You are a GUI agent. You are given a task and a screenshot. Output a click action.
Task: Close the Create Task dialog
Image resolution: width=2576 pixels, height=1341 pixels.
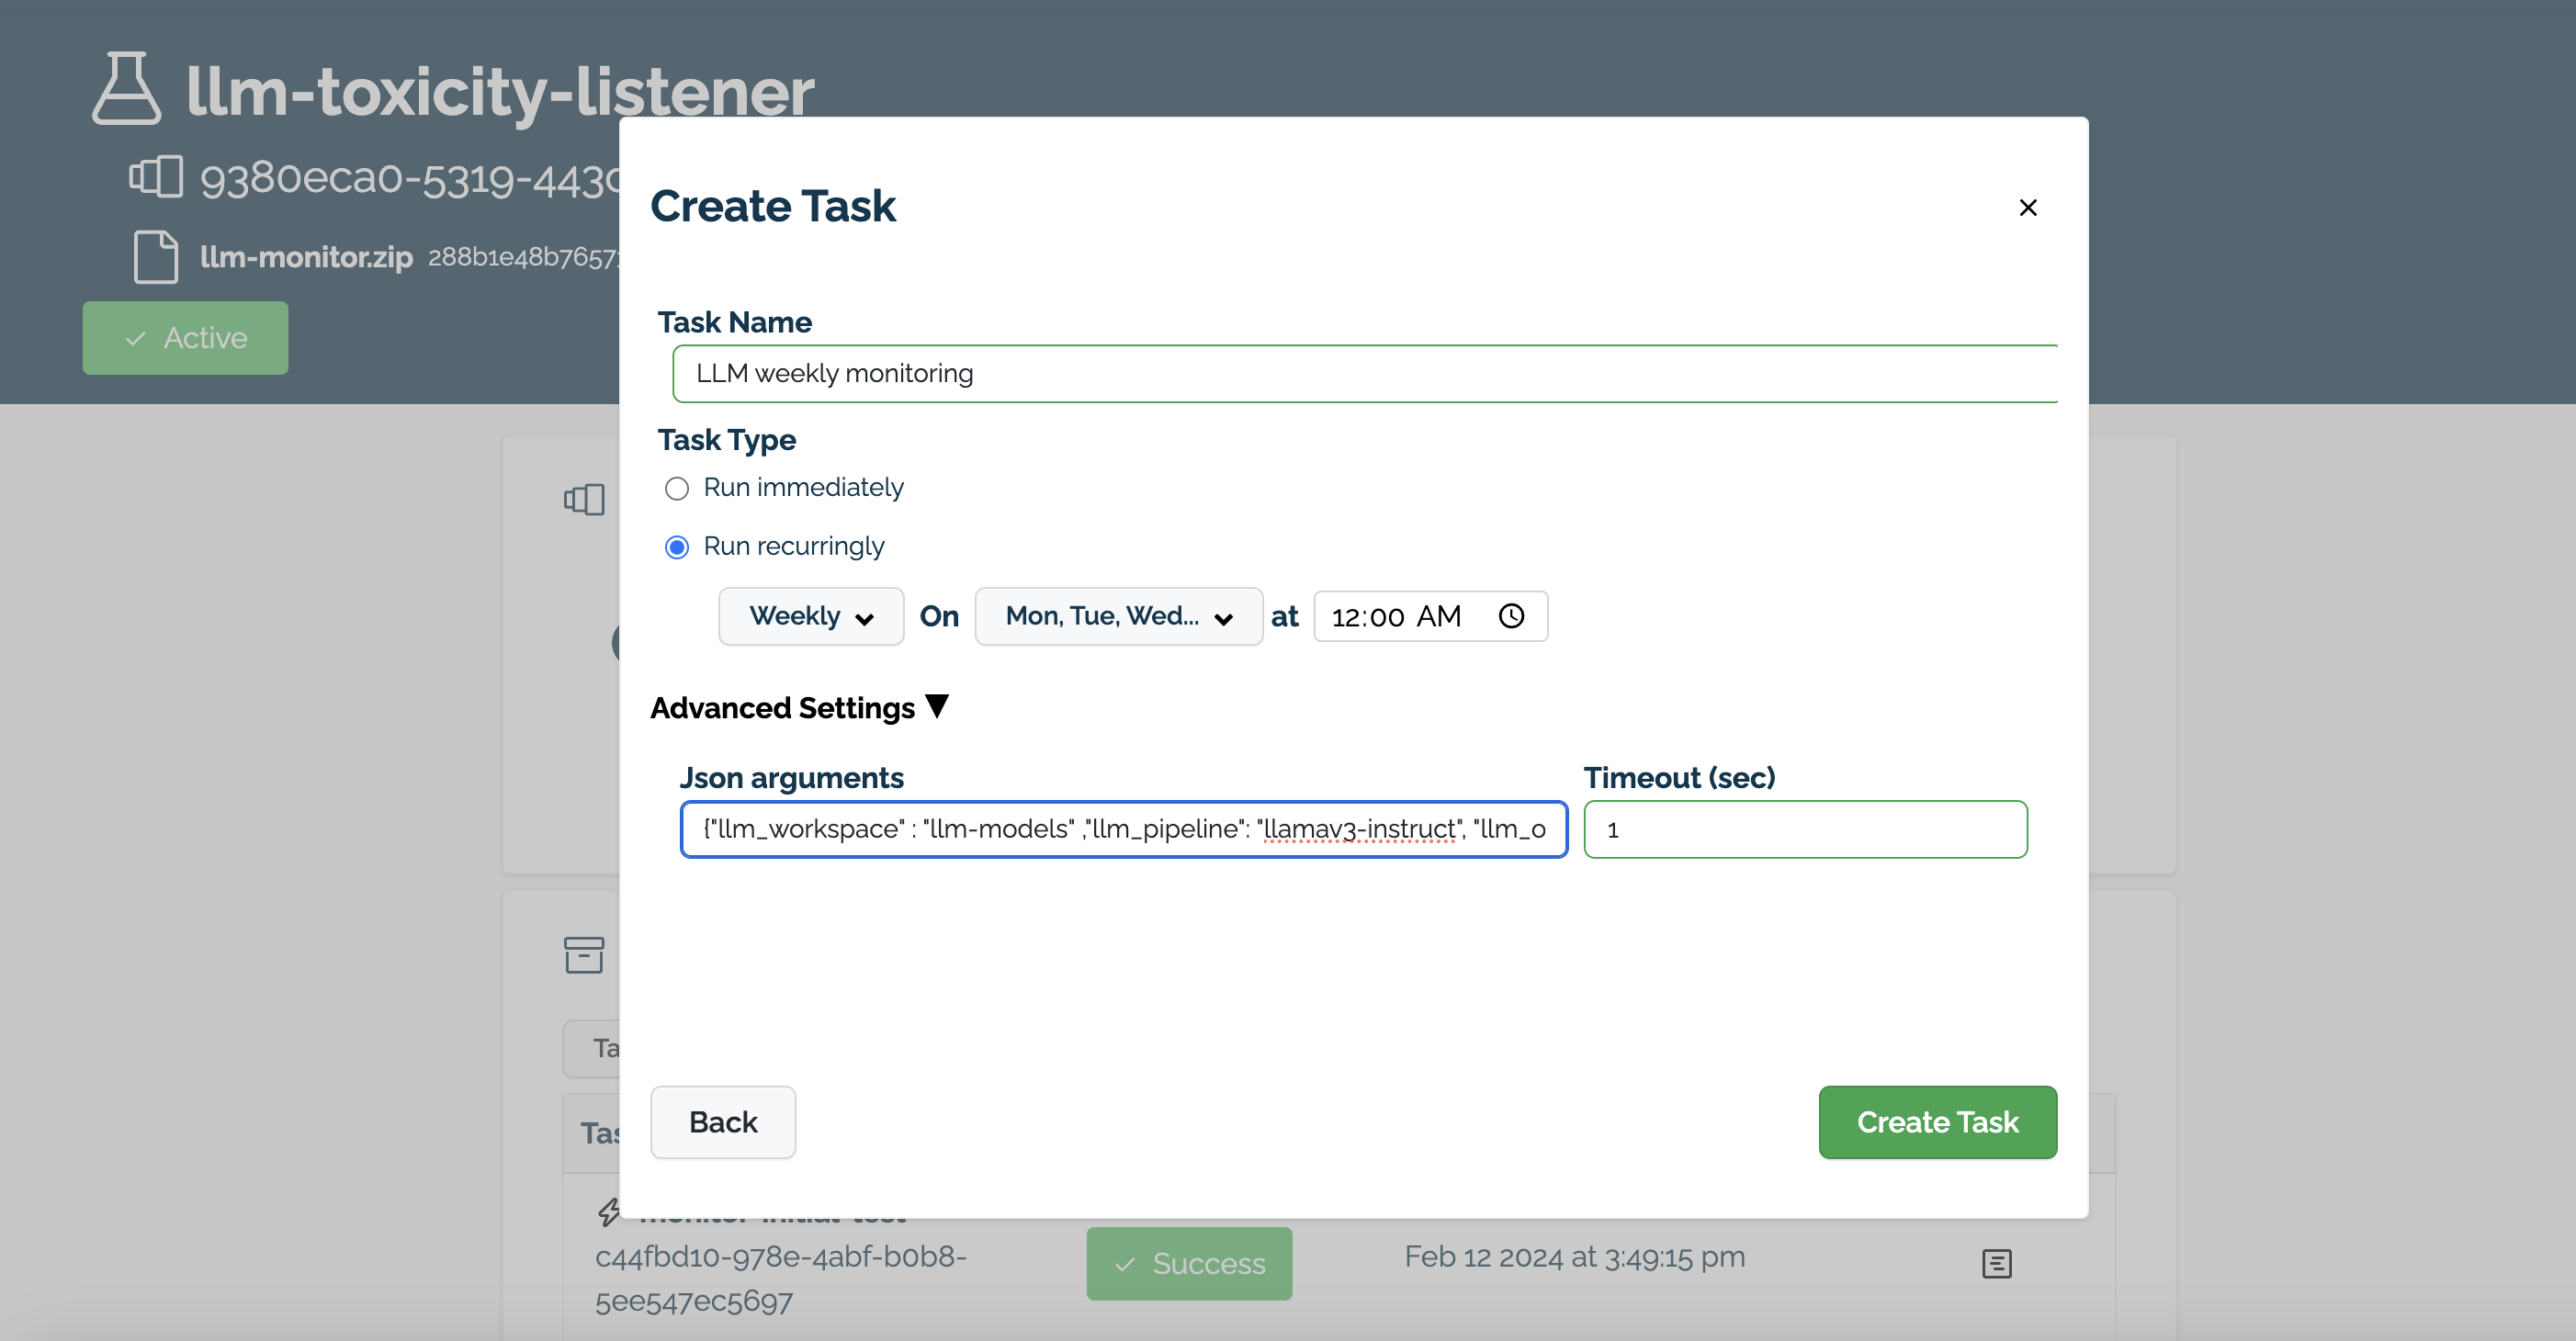[x=2028, y=207]
